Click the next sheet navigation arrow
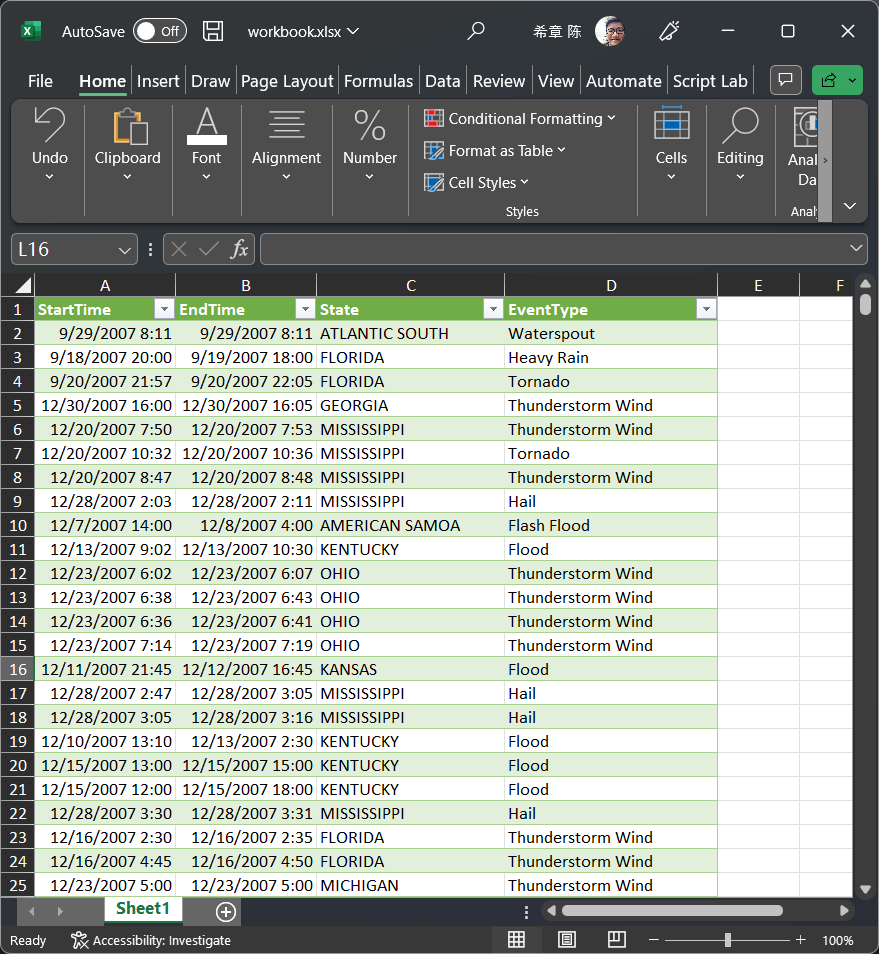879x954 pixels. point(60,911)
